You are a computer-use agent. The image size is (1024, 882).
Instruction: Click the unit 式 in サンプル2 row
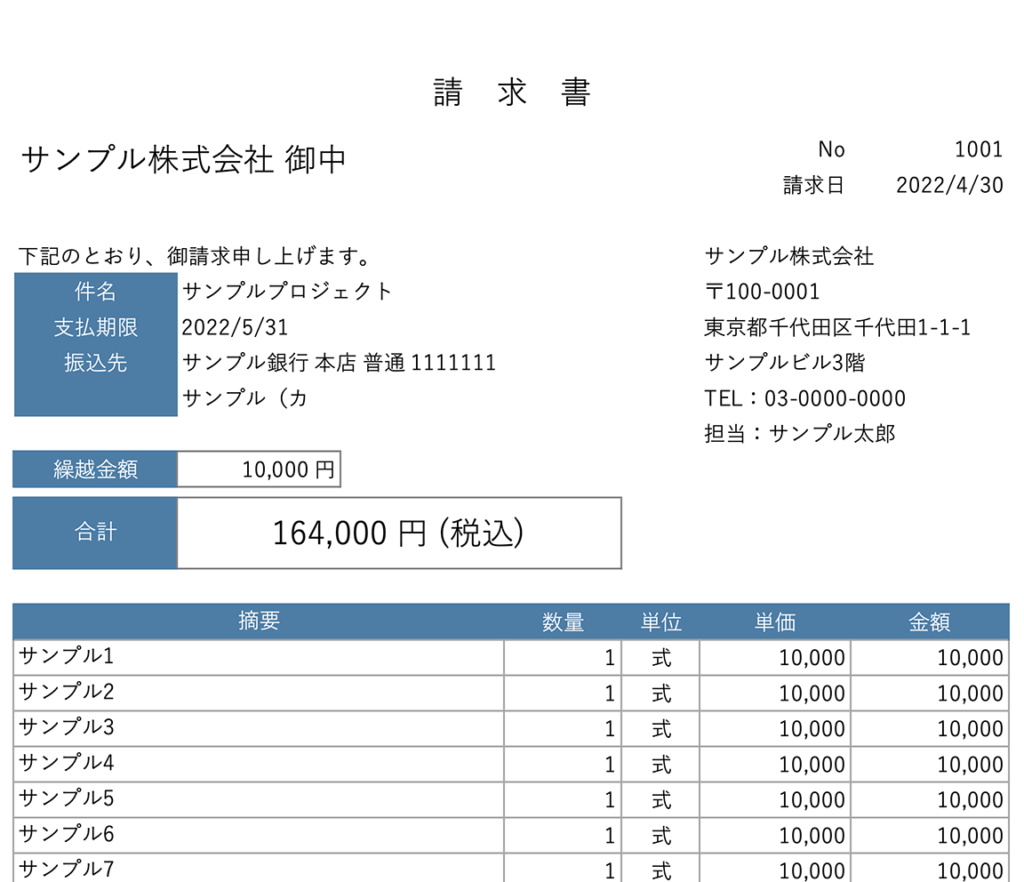[661, 693]
